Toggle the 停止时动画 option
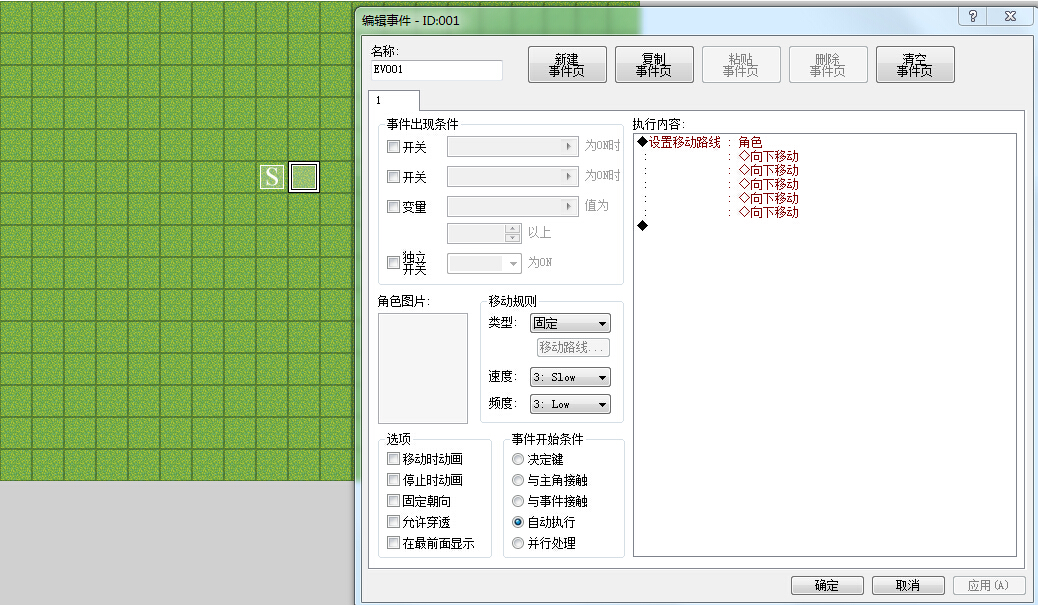Viewport: 1038px width, 605px height. 393,480
